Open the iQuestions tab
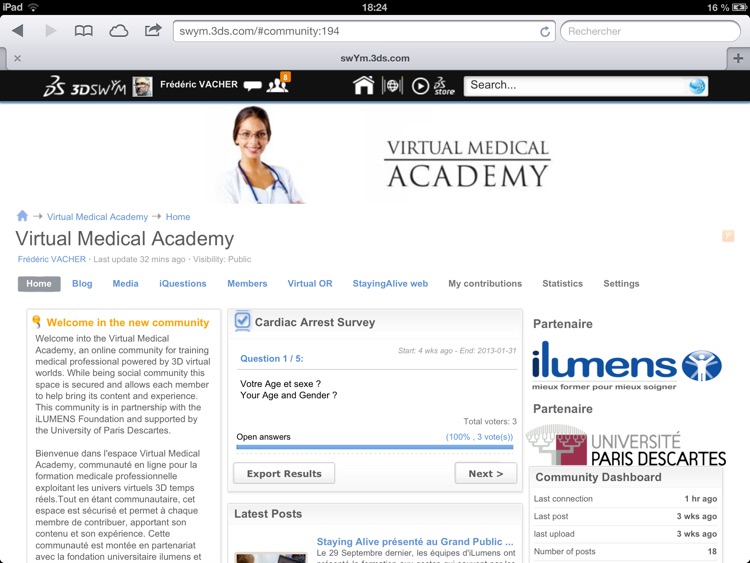Image resolution: width=750 pixels, height=563 pixels. click(x=183, y=284)
